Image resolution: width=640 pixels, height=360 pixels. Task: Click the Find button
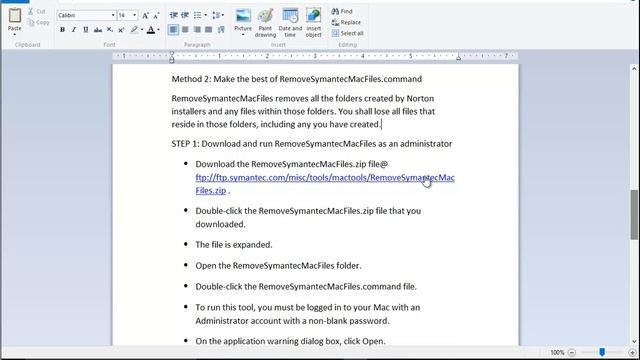tap(342, 11)
